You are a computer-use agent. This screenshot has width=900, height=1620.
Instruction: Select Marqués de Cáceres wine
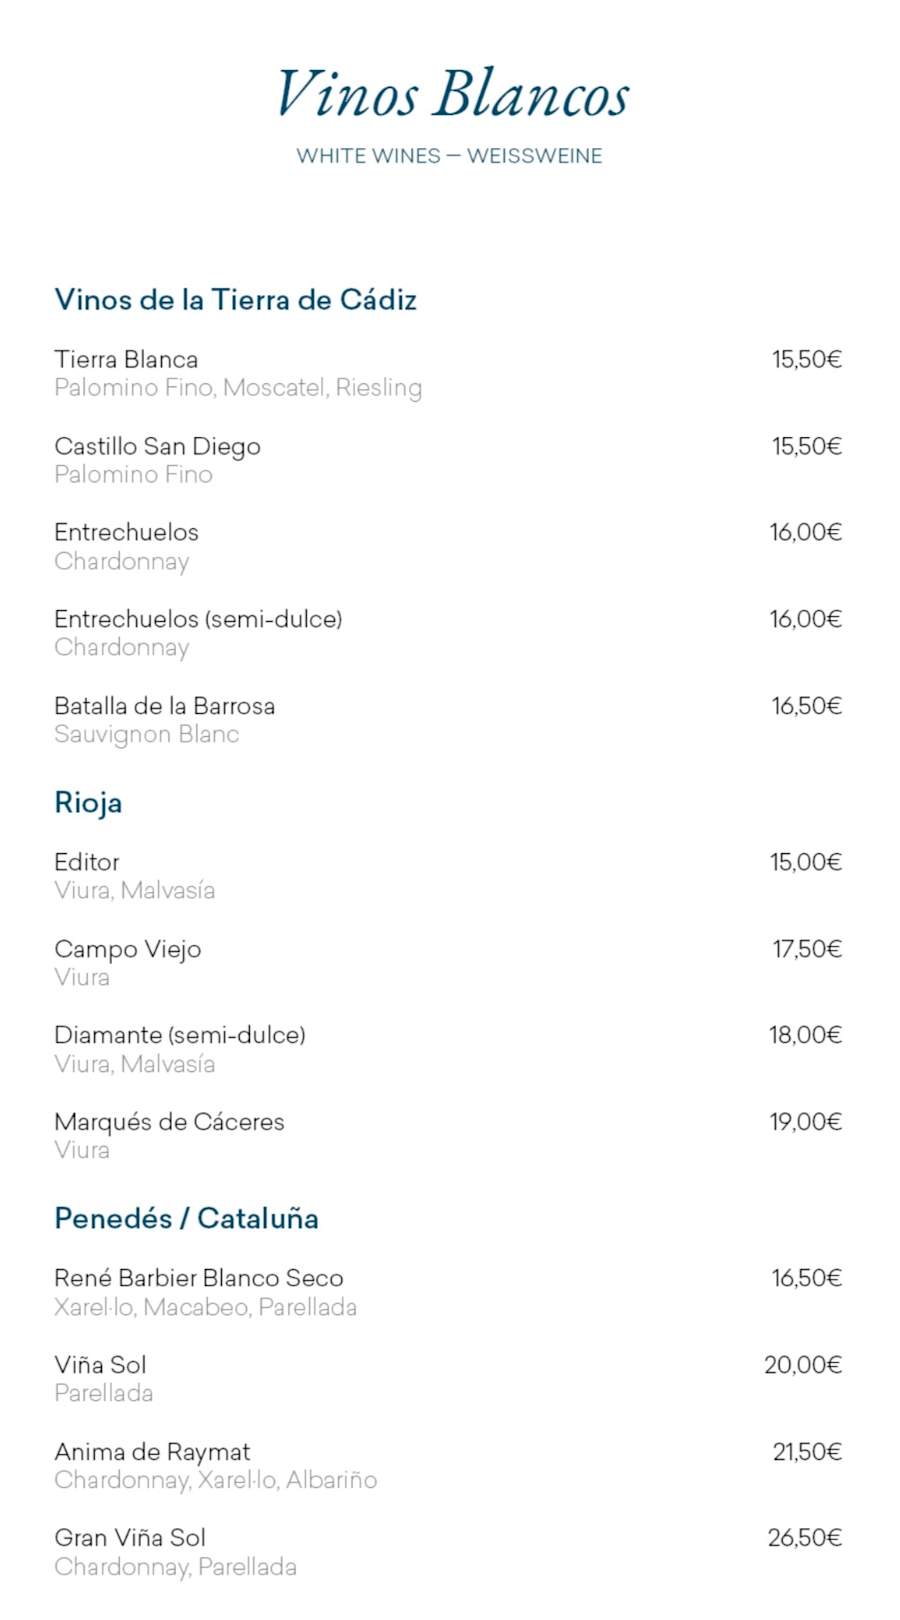[x=169, y=1122]
